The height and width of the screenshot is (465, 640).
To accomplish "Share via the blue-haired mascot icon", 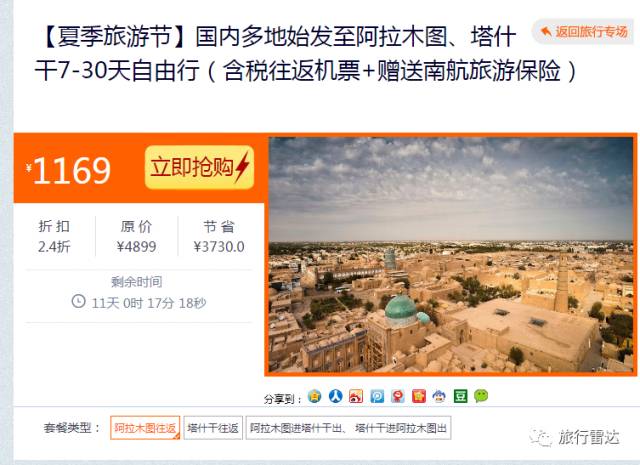I will (439, 396).
